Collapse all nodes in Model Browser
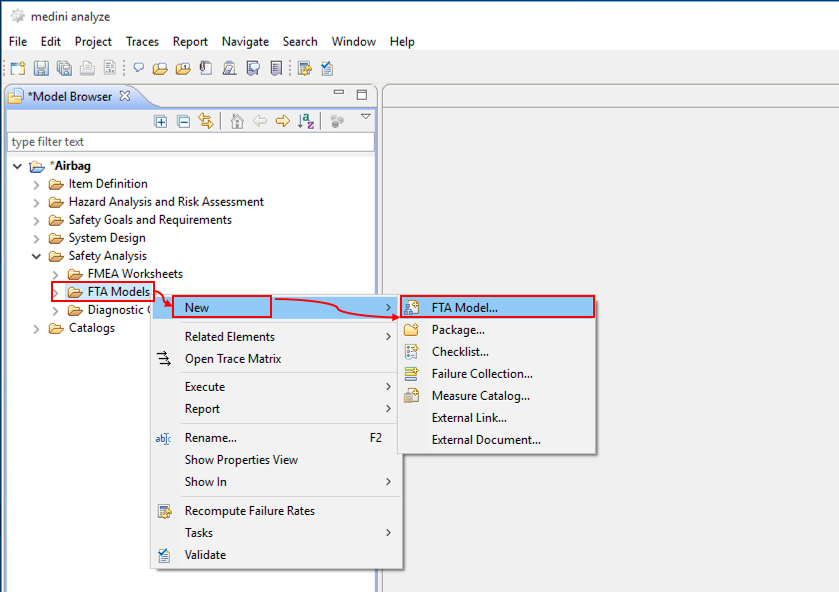Image resolution: width=839 pixels, height=592 pixels. 183,121
